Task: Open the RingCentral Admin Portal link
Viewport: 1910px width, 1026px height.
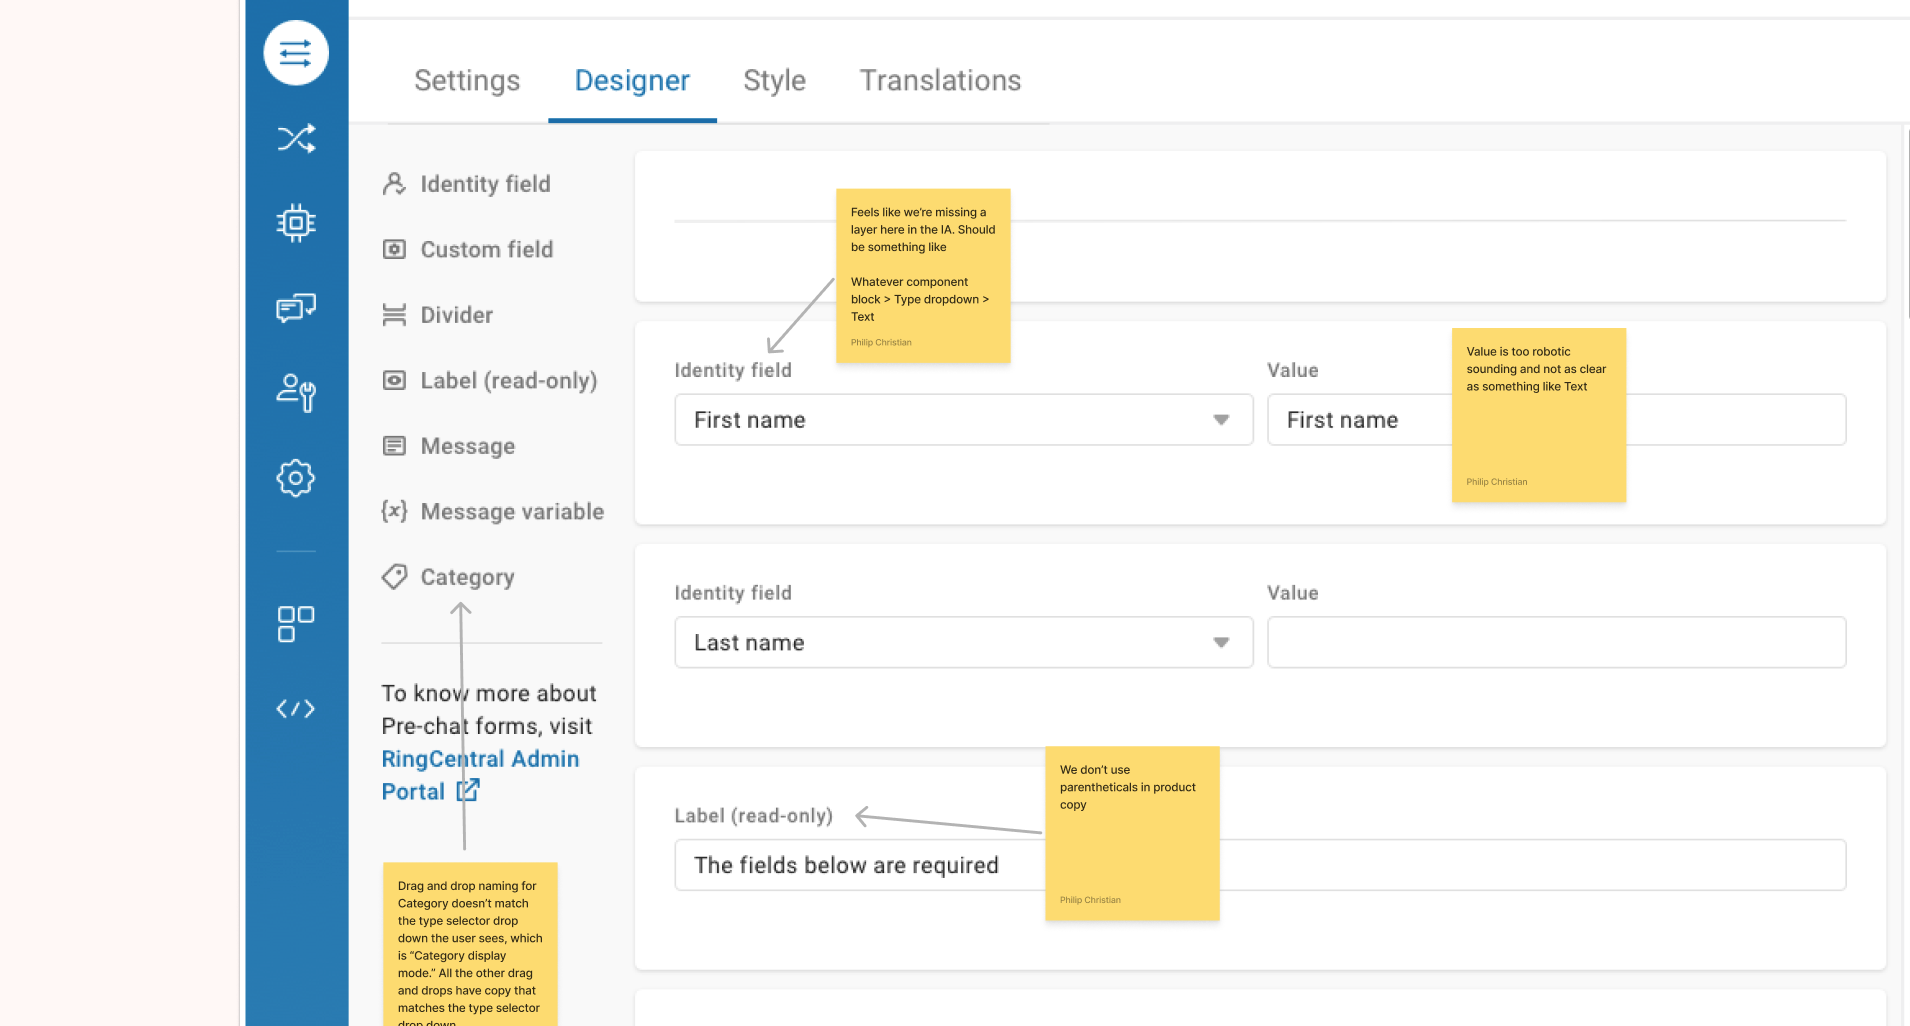Action: pos(480,775)
